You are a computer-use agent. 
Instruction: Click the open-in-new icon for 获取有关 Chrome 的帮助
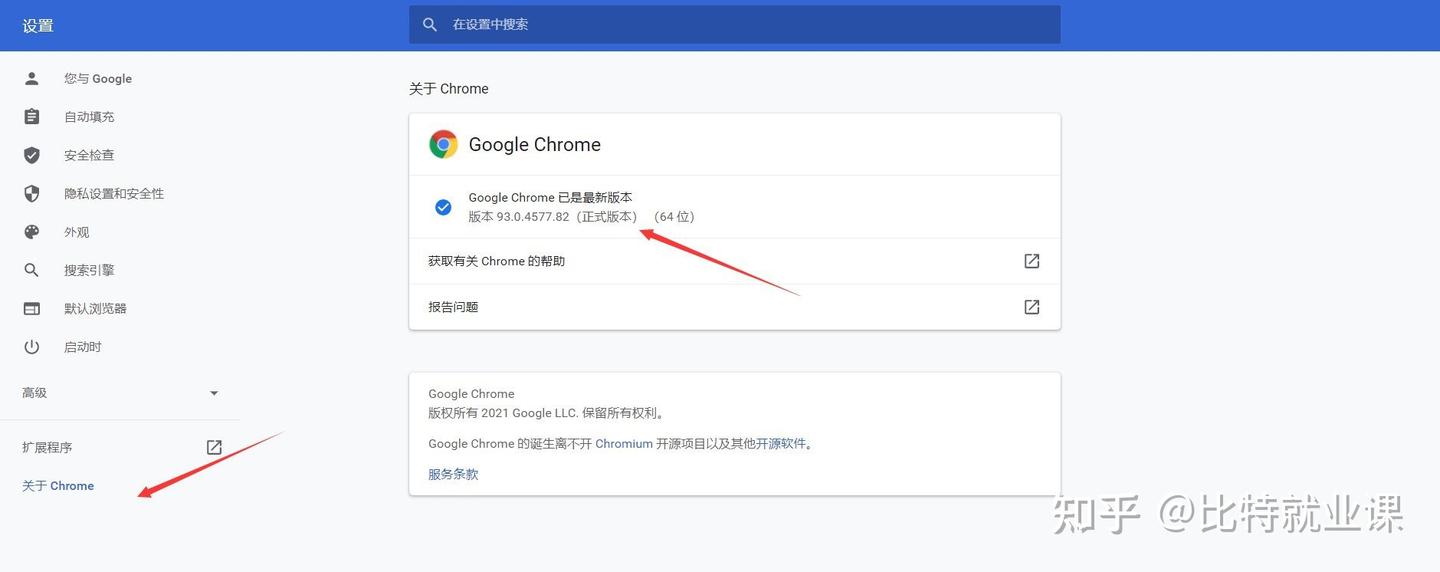pyautogui.click(x=1032, y=261)
